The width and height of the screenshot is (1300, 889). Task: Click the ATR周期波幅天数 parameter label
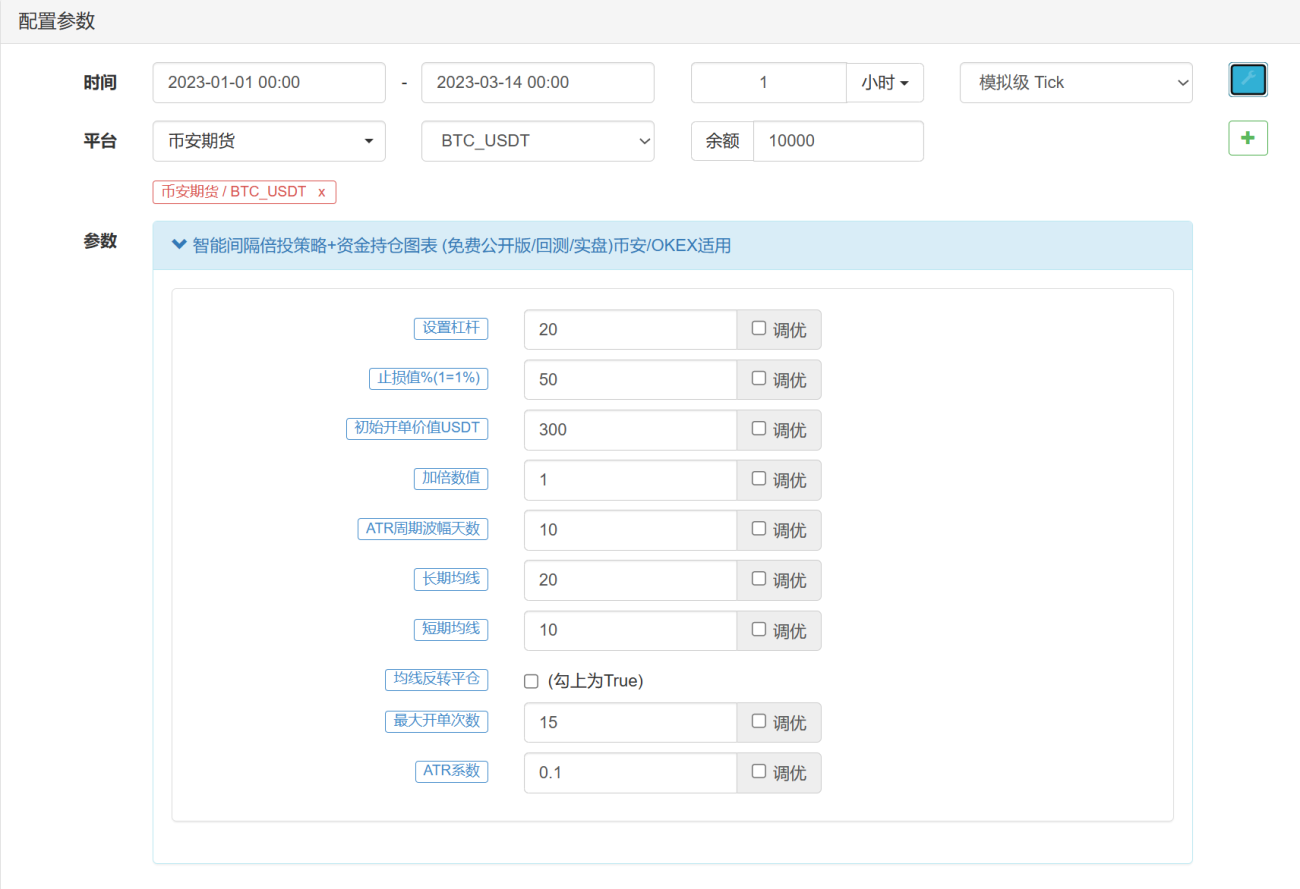(x=423, y=529)
